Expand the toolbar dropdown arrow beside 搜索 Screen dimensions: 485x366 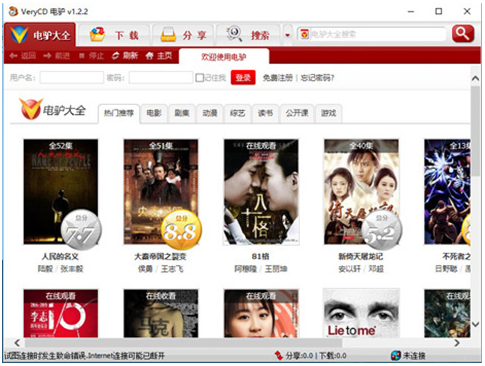[287, 35]
